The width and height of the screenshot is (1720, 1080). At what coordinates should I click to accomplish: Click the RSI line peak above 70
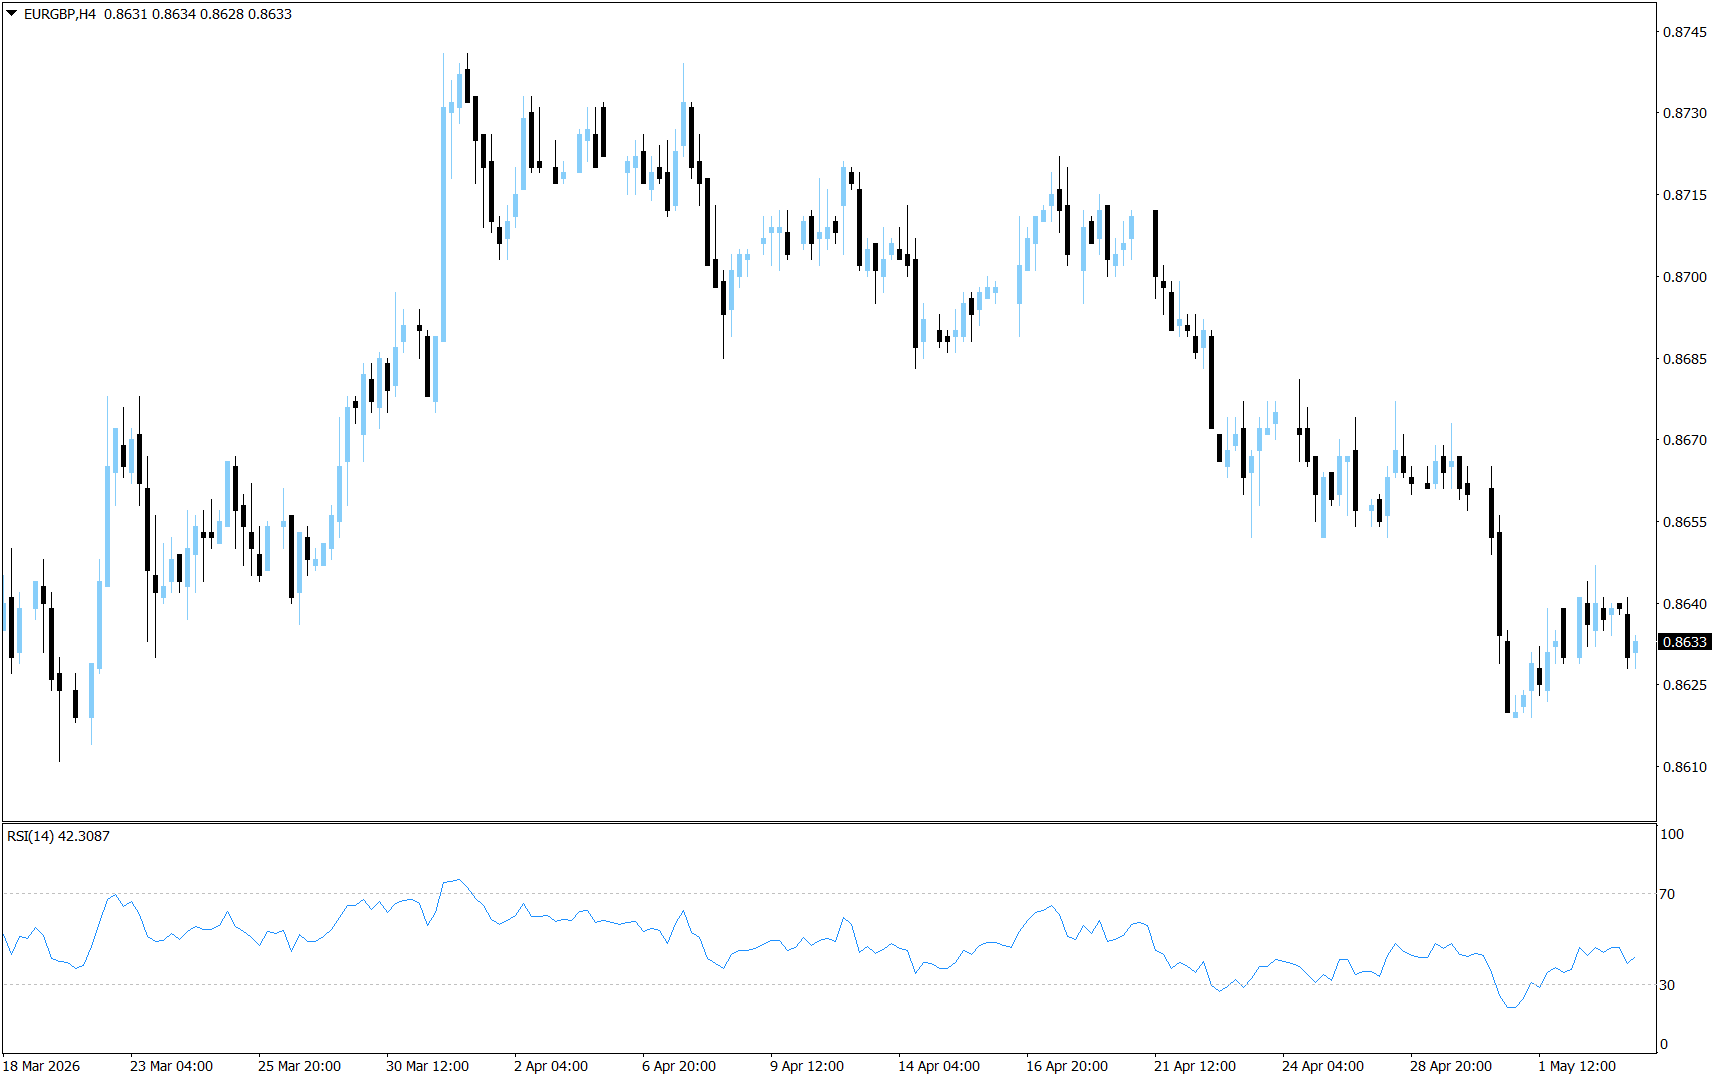point(458,881)
